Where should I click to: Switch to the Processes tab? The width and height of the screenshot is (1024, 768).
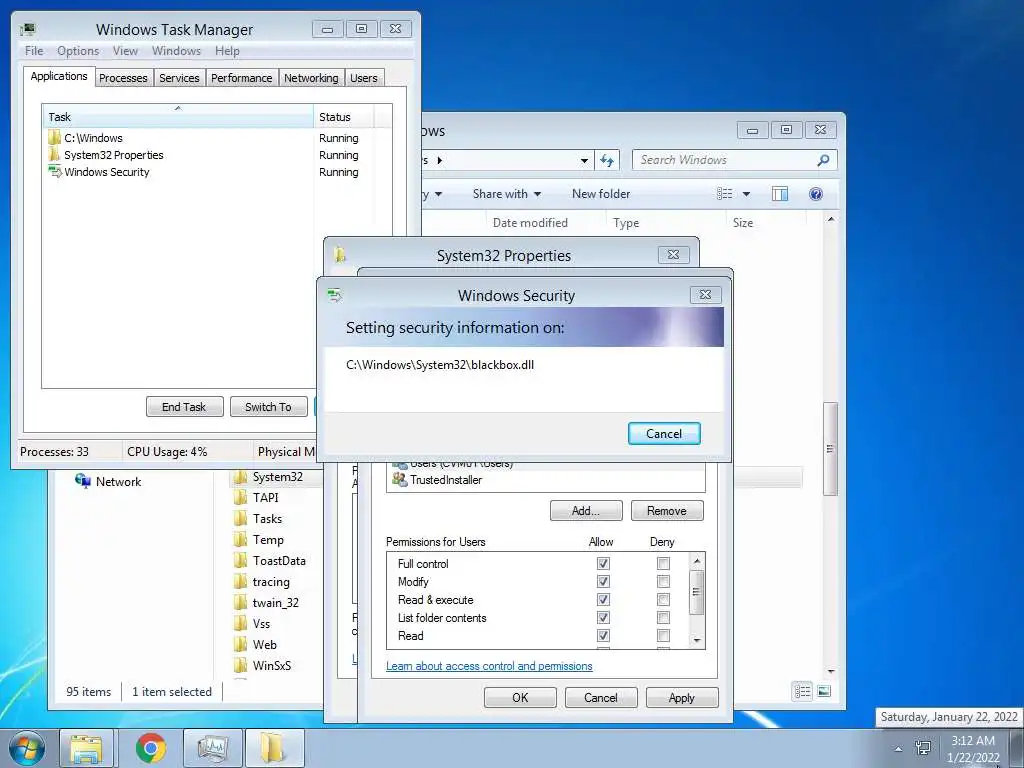coord(123,78)
